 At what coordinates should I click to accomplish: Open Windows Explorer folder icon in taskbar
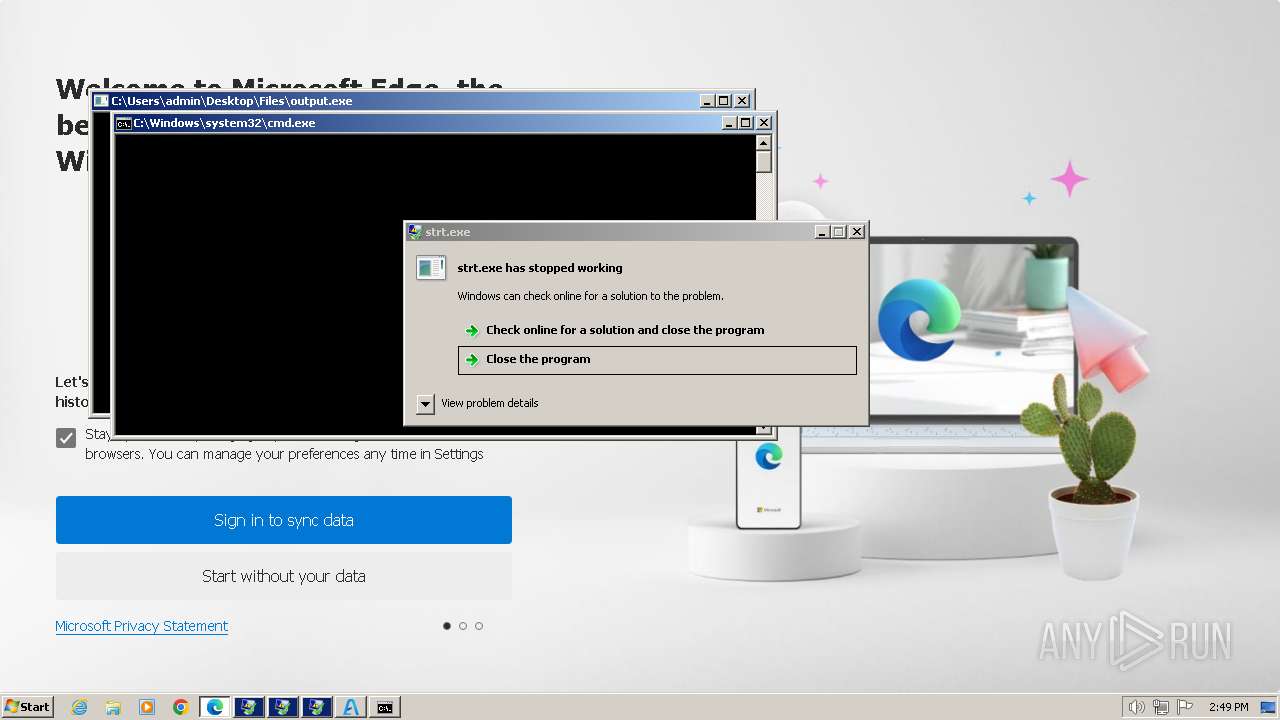113,707
